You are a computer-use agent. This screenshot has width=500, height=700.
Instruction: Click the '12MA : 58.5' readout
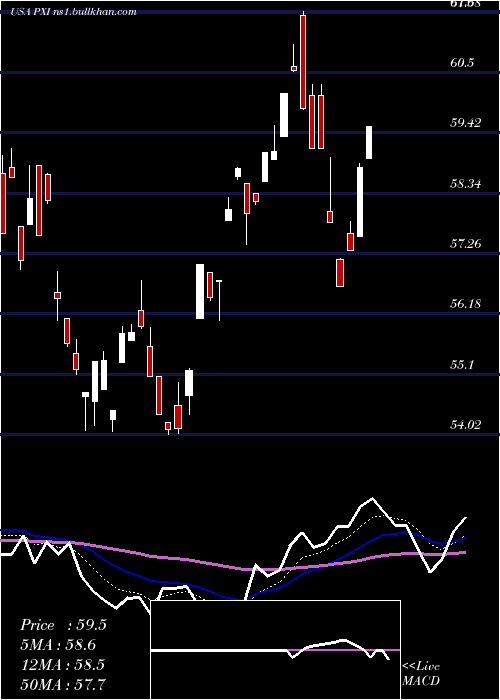click(62, 664)
